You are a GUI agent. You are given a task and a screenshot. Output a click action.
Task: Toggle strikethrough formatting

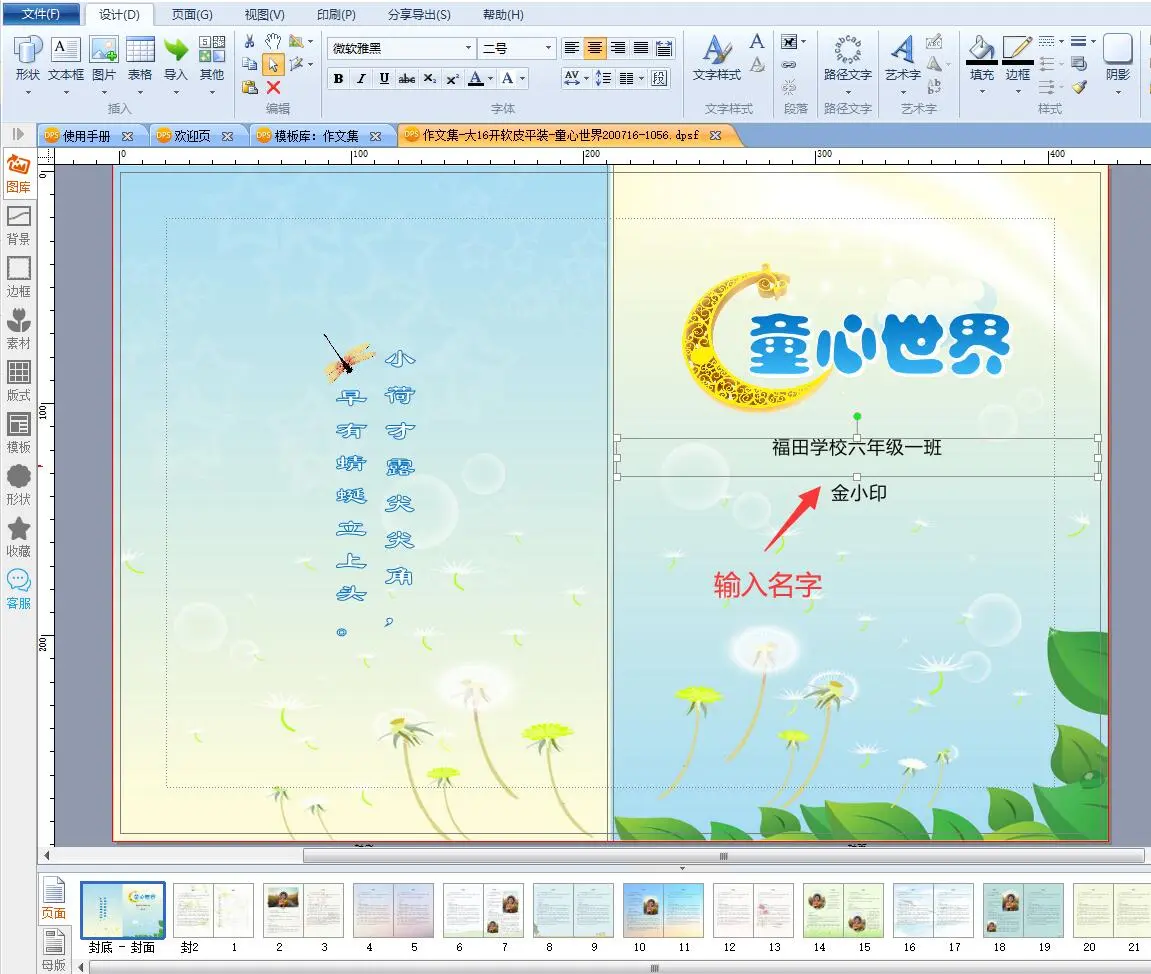click(407, 79)
